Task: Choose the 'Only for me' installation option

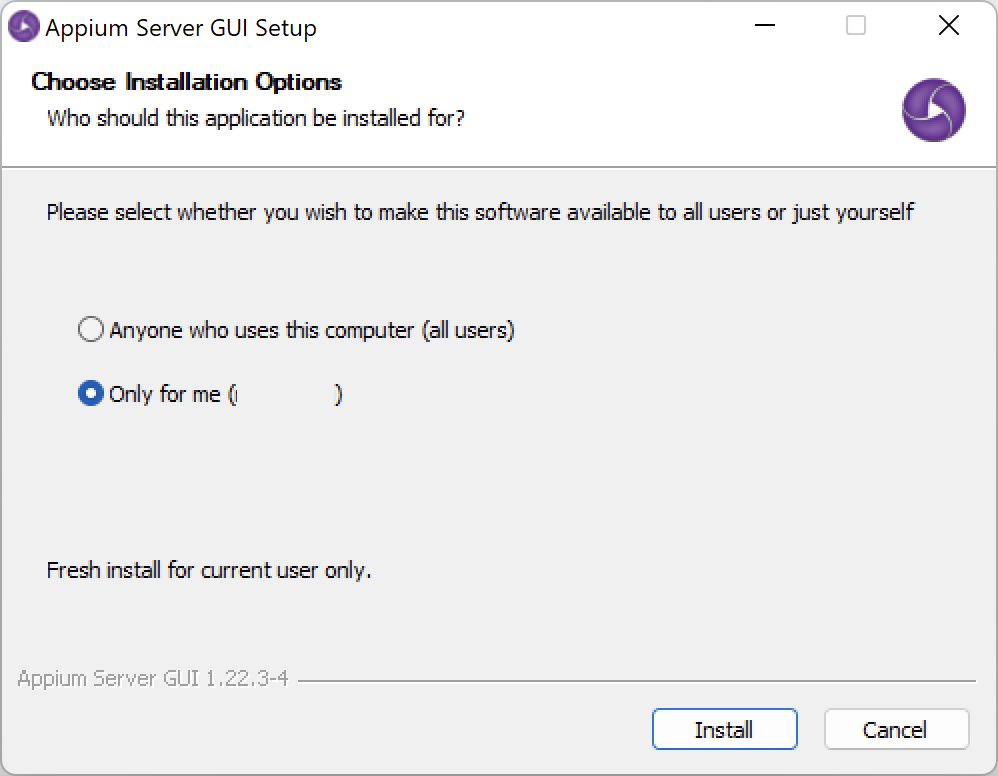Action: (90, 394)
